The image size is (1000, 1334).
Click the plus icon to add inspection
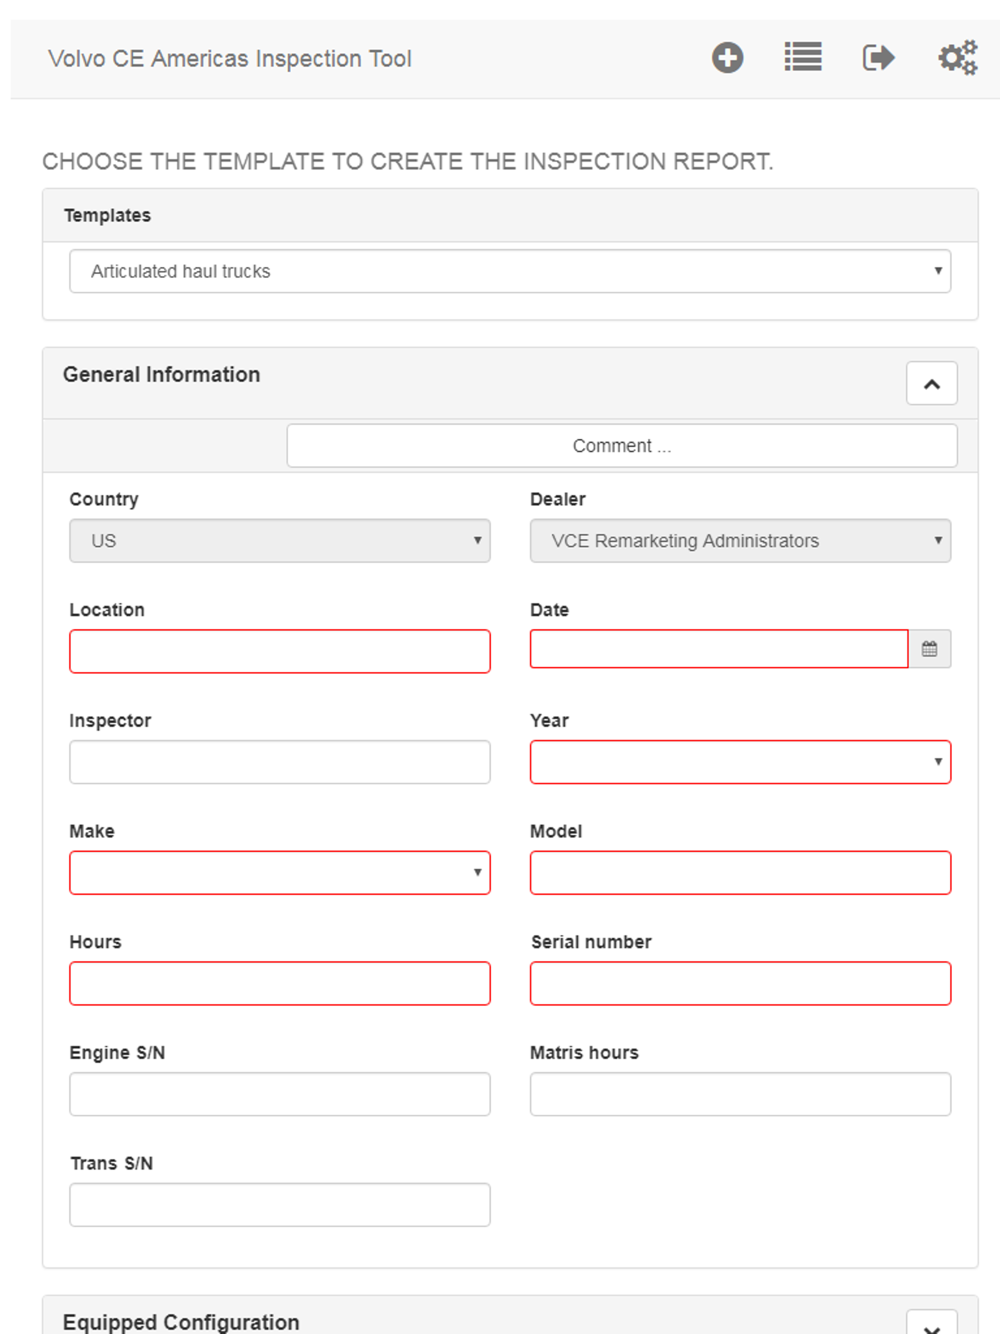tap(727, 58)
